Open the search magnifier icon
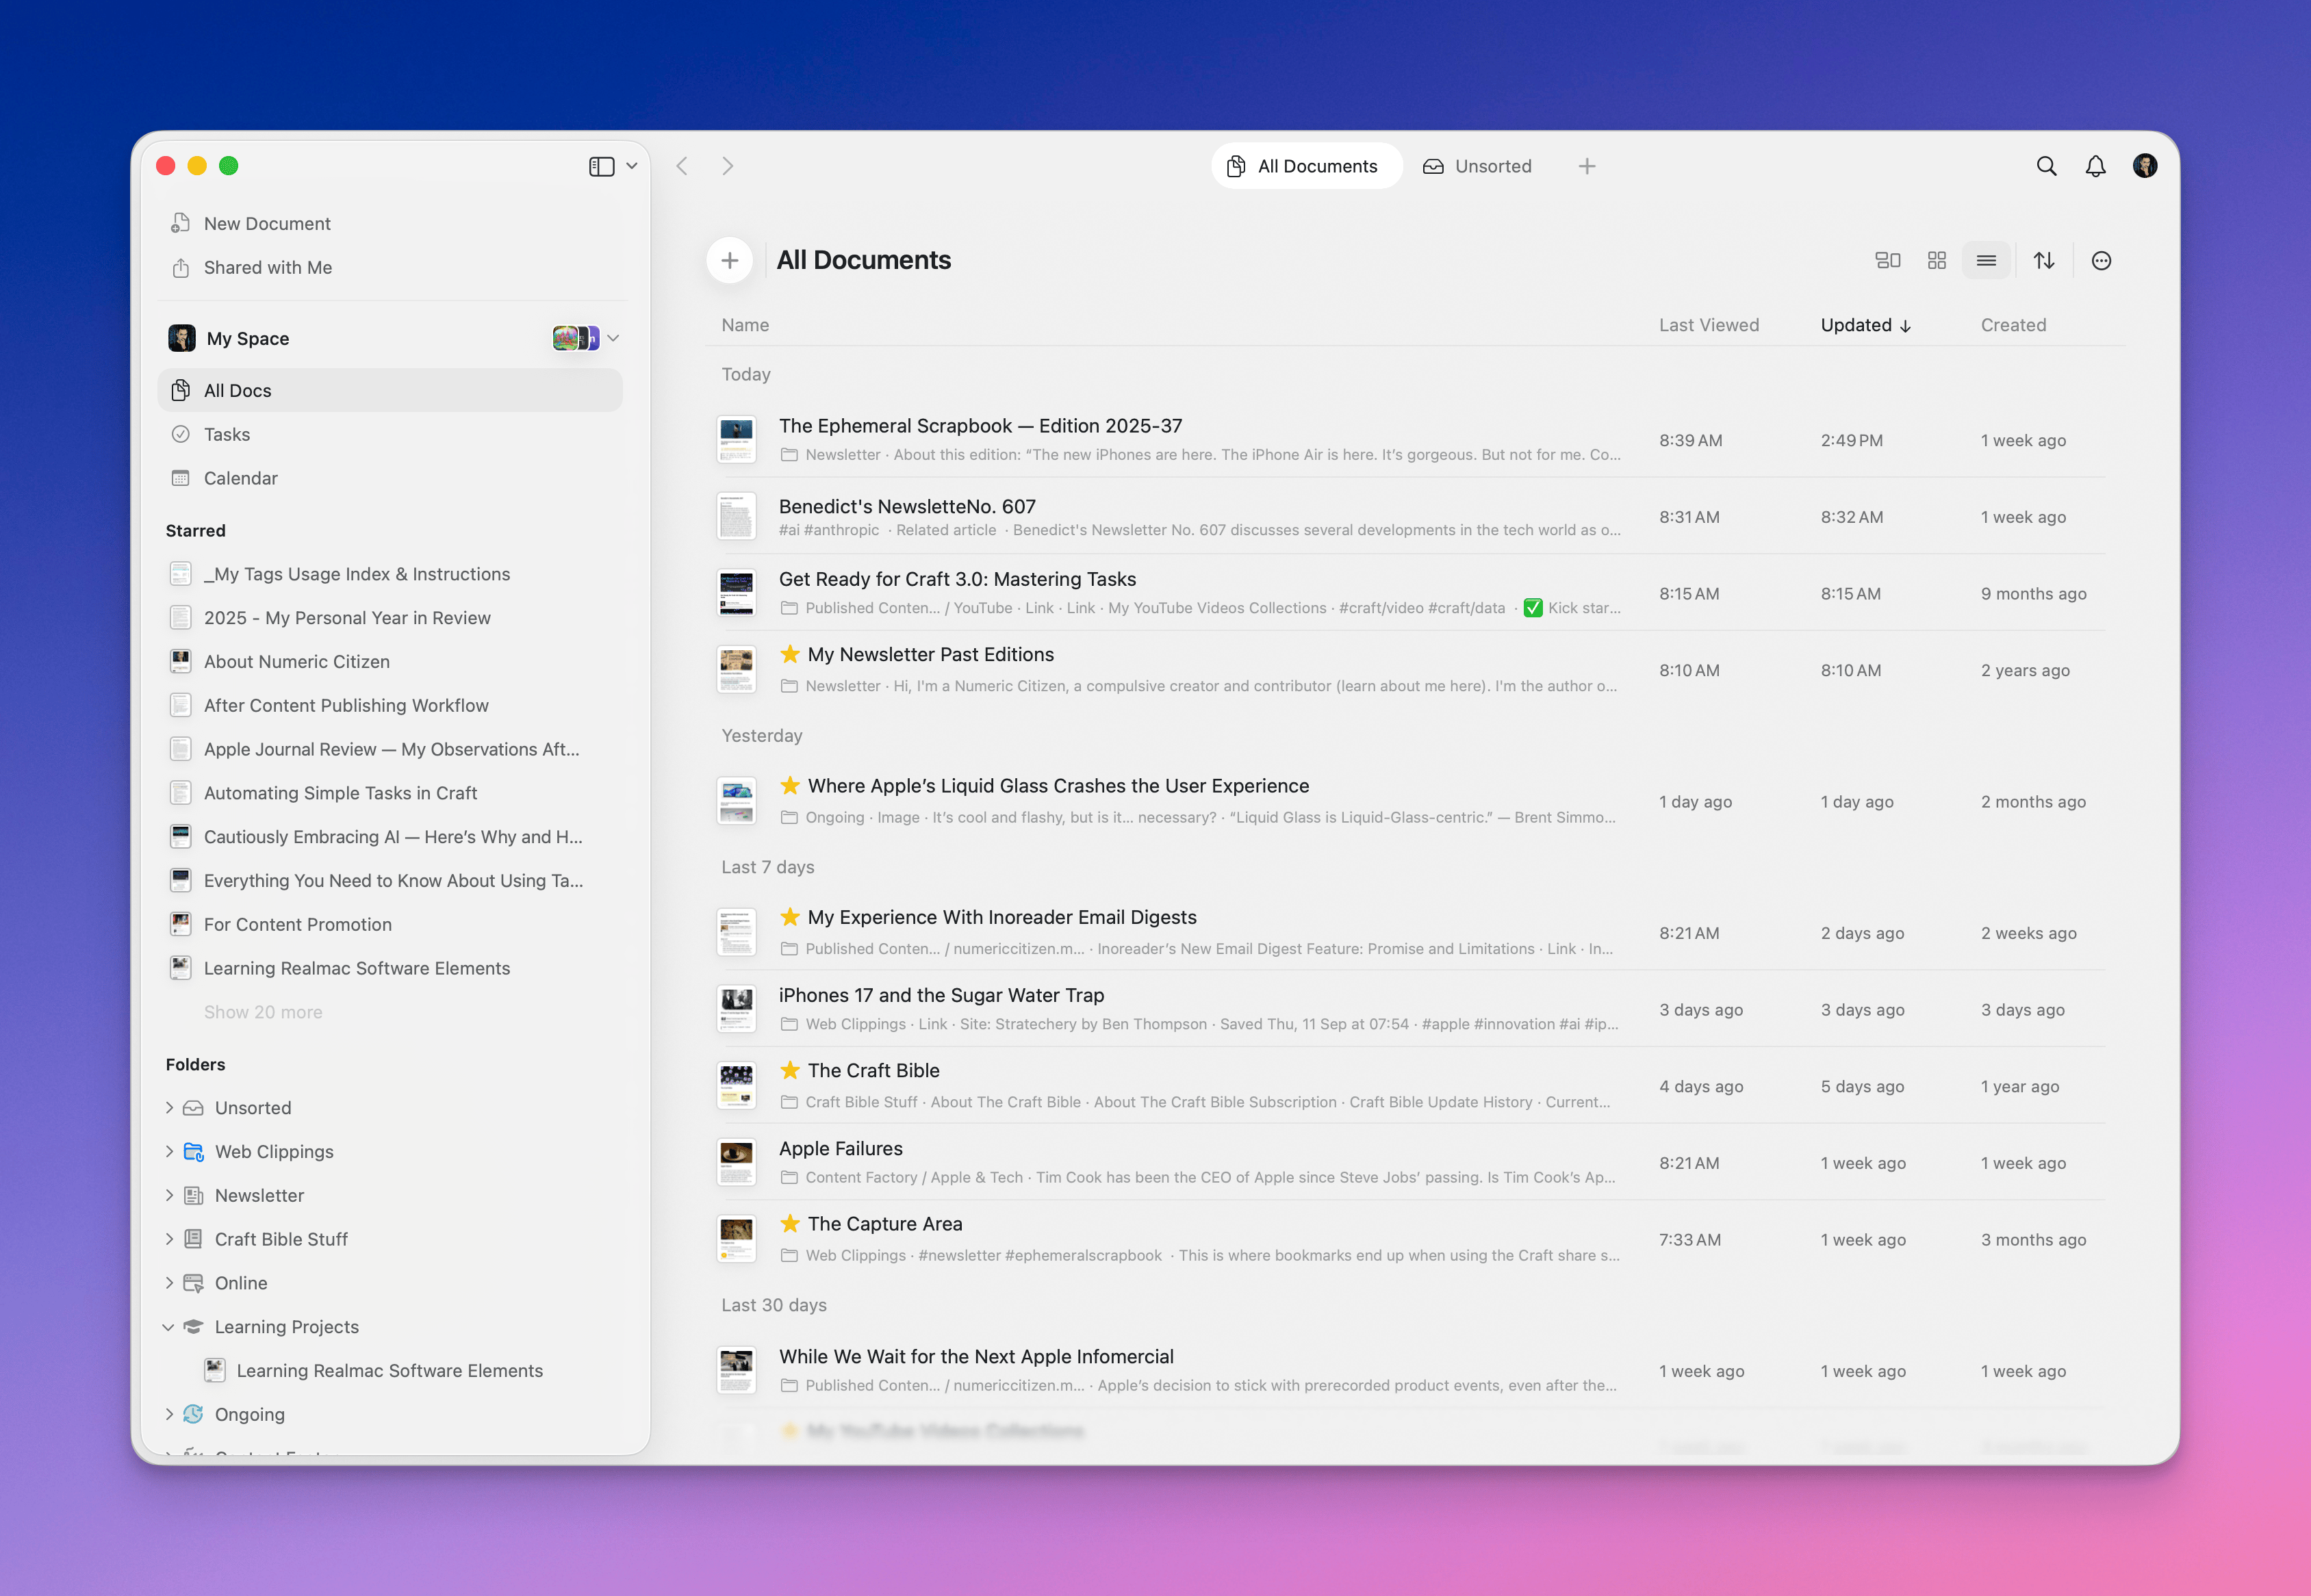The width and height of the screenshot is (2311, 1596). pos(2046,166)
